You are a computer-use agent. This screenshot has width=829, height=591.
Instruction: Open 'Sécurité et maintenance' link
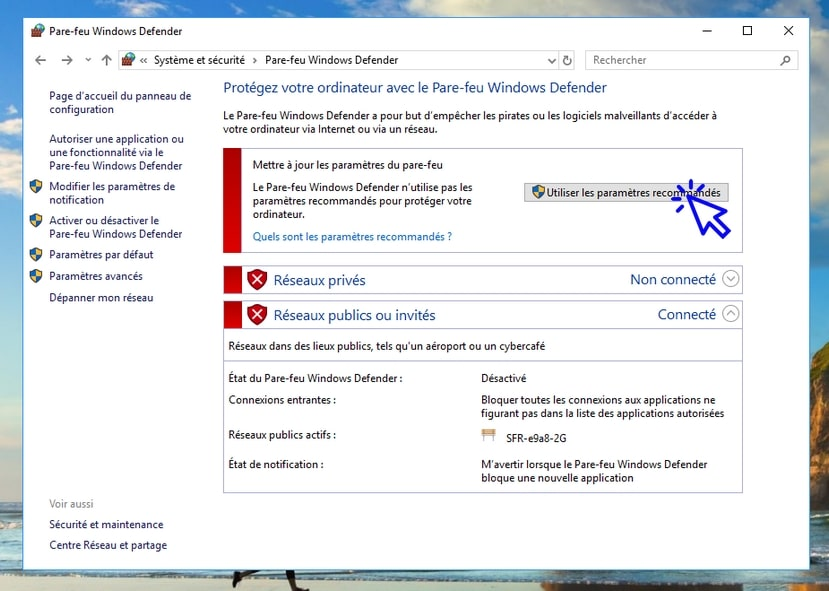[x=106, y=524]
